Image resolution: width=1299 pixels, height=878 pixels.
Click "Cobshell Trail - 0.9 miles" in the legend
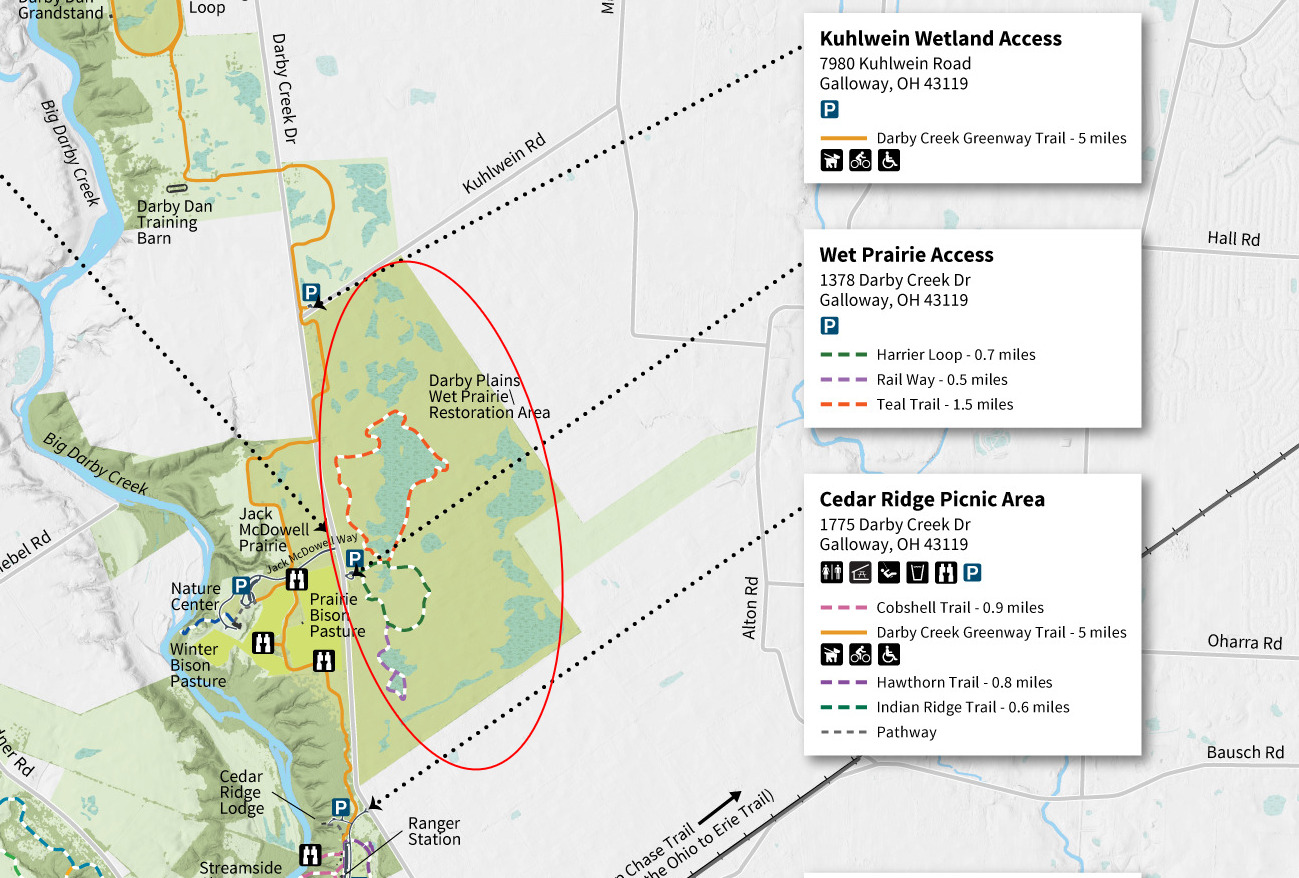point(960,608)
